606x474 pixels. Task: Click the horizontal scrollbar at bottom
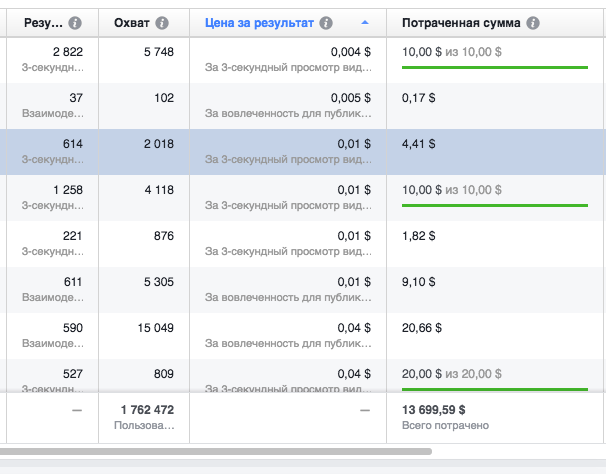pos(216,452)
